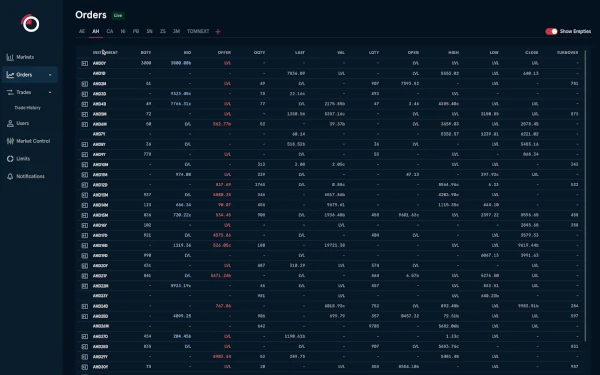Open Limits in the sidebar
Screen dimensions: 600x375
tap(23, 158)
